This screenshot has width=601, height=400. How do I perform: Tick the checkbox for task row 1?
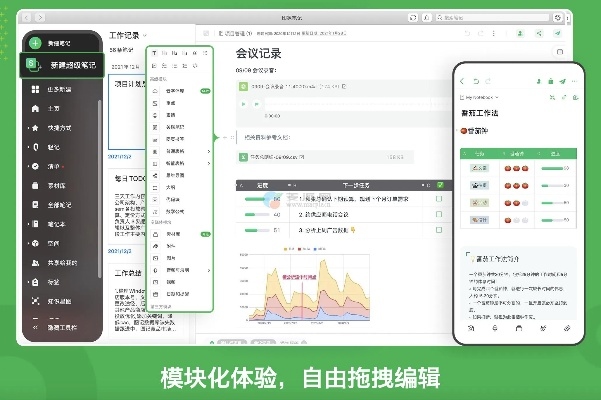pyautogui.click(x=439, y=199)
